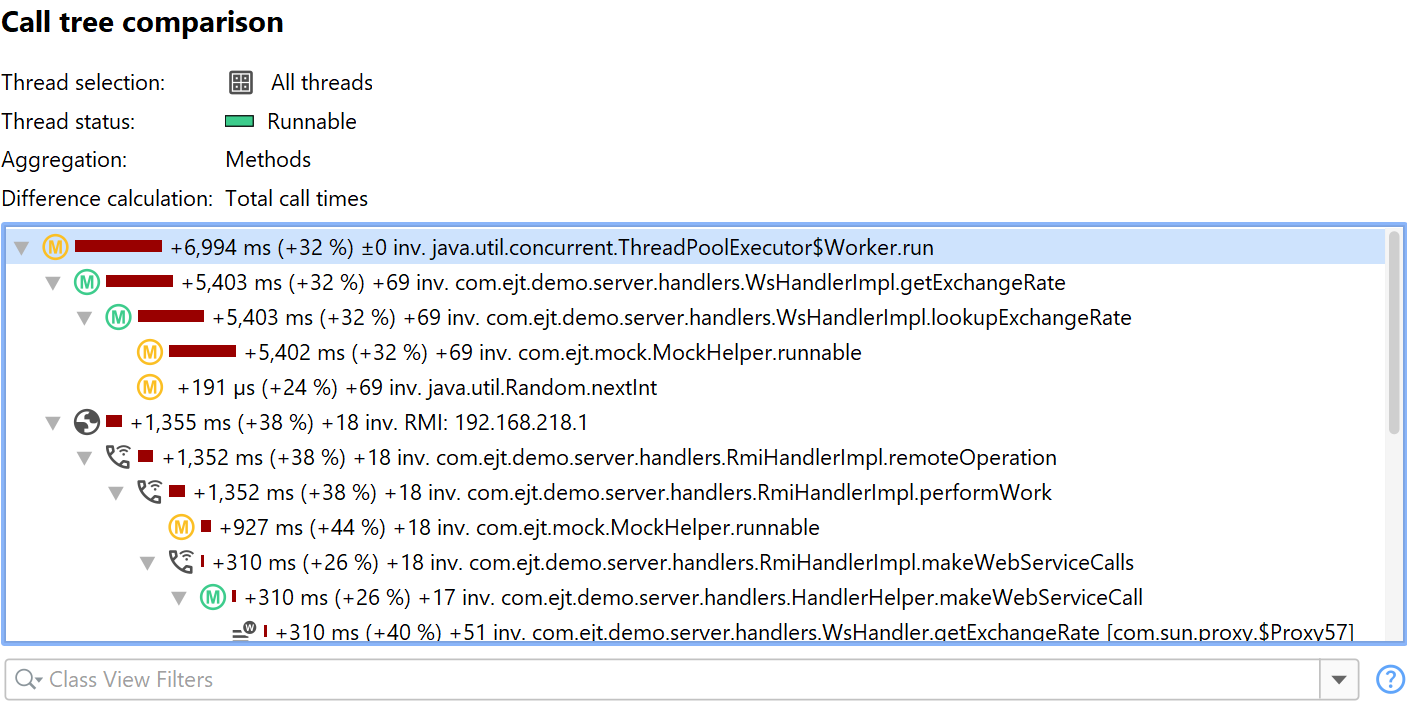Click the ThreadPoolExecutor$Worker.run method icon
The image size is (1407, 703).
coord(55,247)
